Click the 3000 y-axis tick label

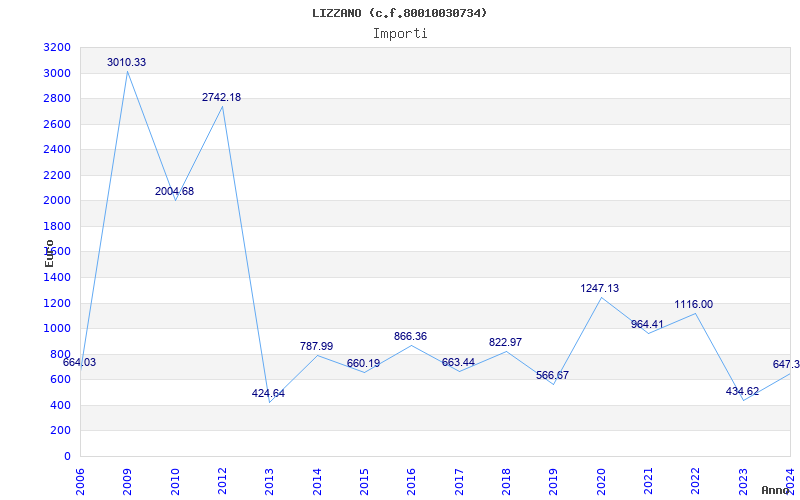pyautogui.click(x=57, y=73)
